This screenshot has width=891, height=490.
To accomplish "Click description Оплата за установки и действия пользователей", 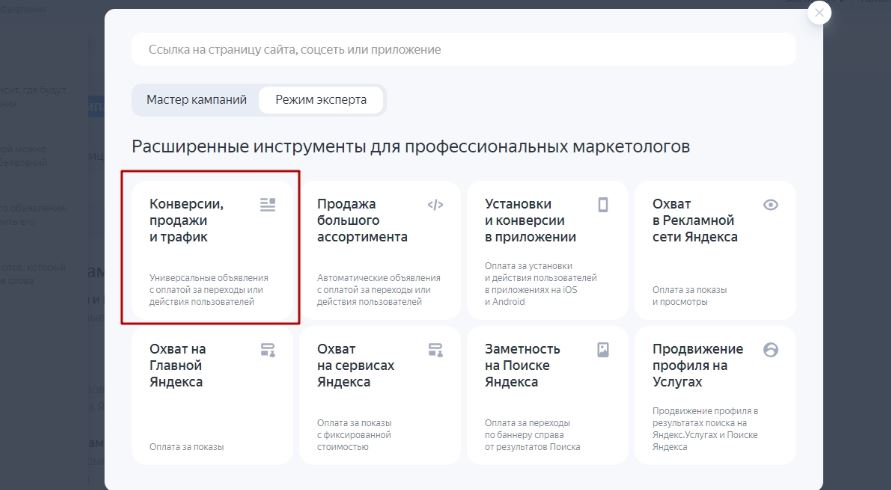I will point(540,284).
